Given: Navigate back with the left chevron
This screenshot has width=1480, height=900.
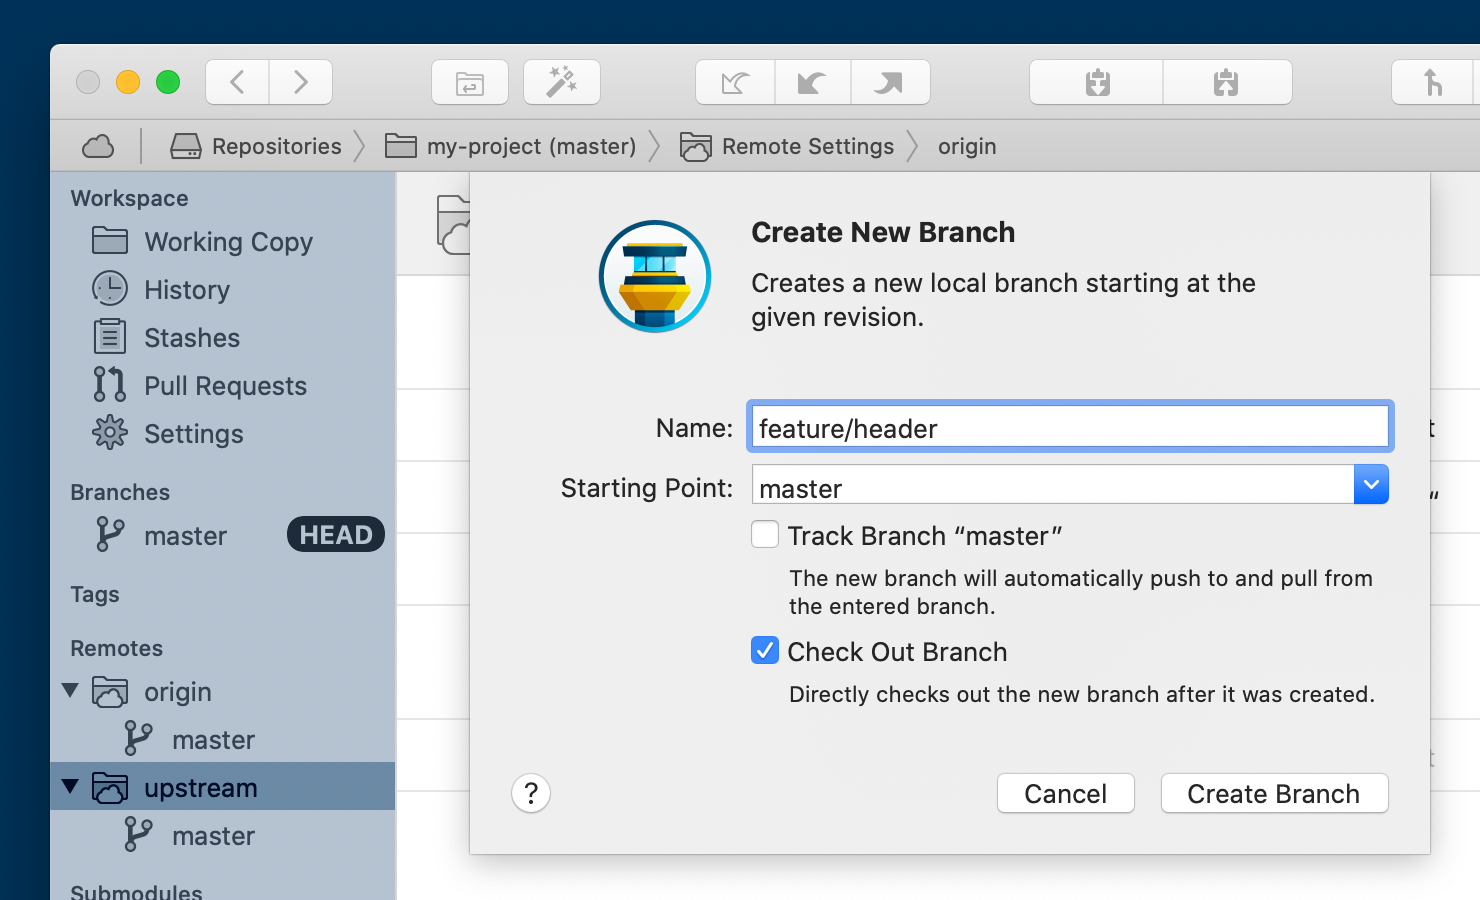Looking at the screenshot, I should click(238, 82).
